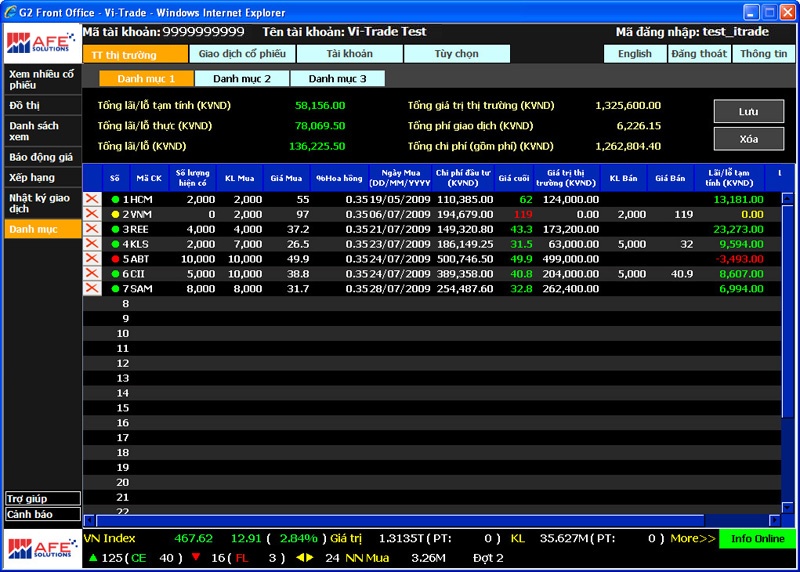Image resolution: width=800 pixels, height=572 pixels.
Task: Select the Danh mục 1 portfolio tab
Action: point(146,79)
